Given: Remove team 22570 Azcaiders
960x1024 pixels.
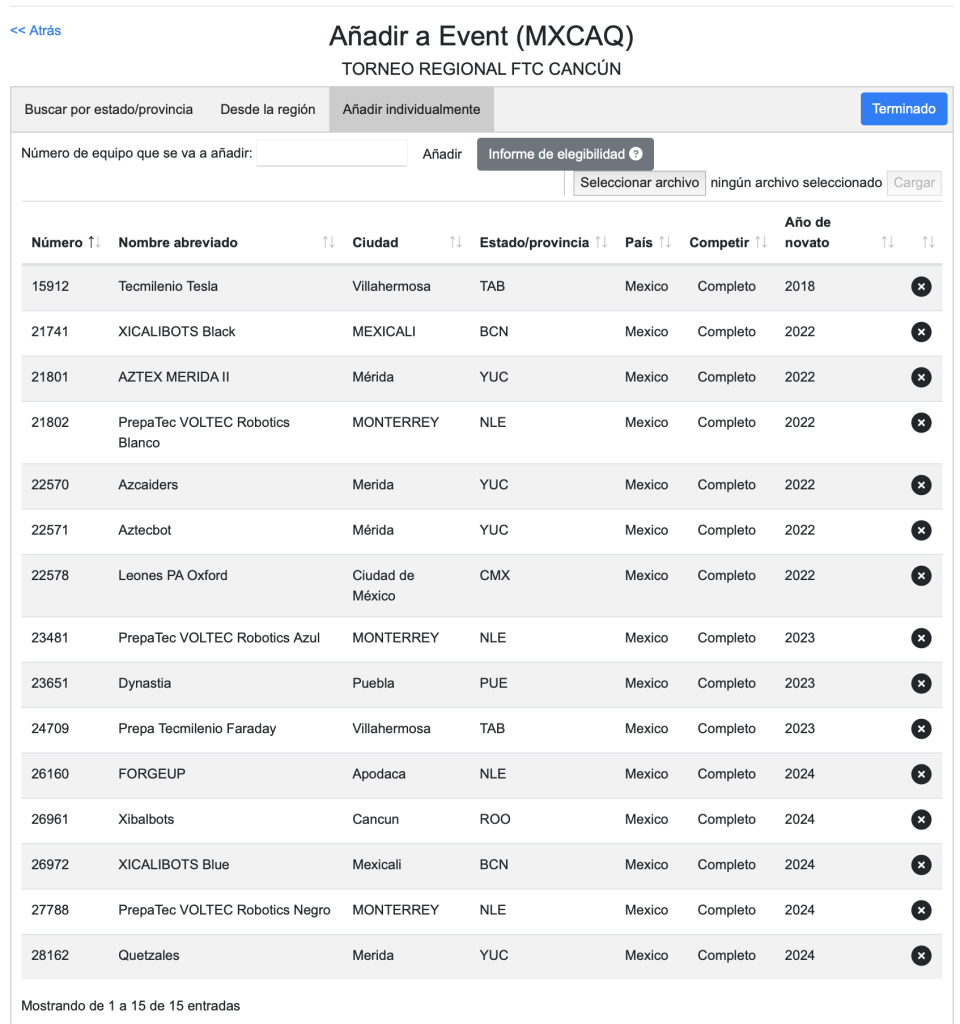Looking at the screenshot, I should pyautogui.click(x=921, y=485).
